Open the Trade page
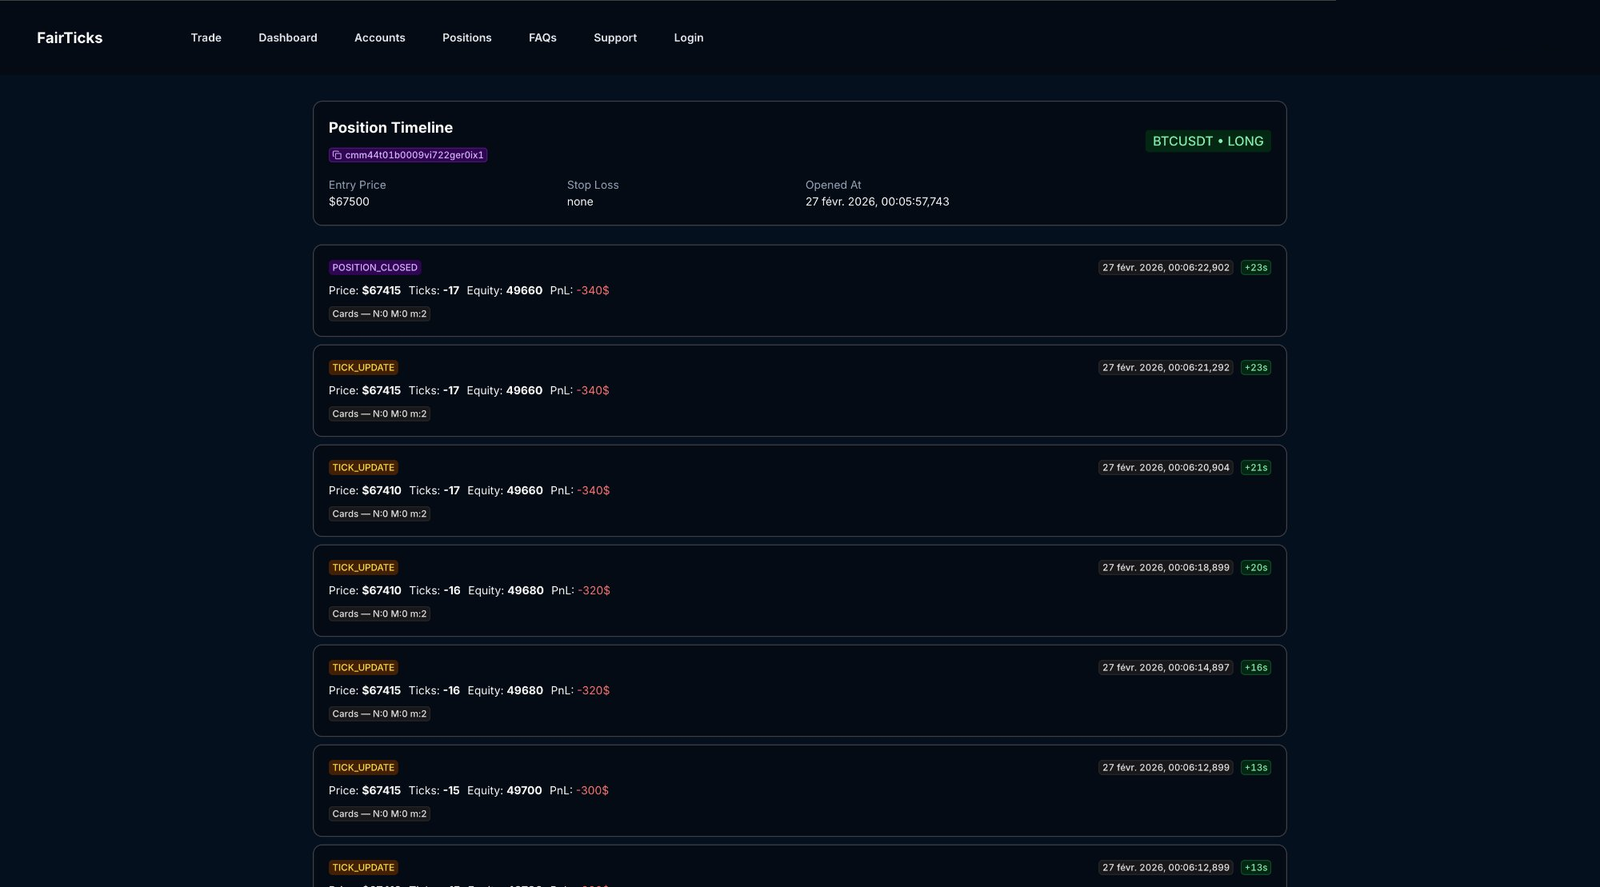1600x887 pixels. [x=206, y=38]
